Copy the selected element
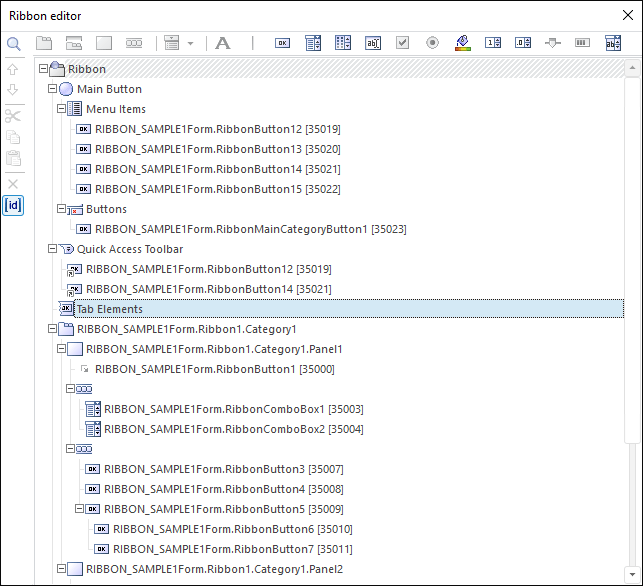This screenshot has width=643, height=586. pyautogui.click(x=13, y=137)
